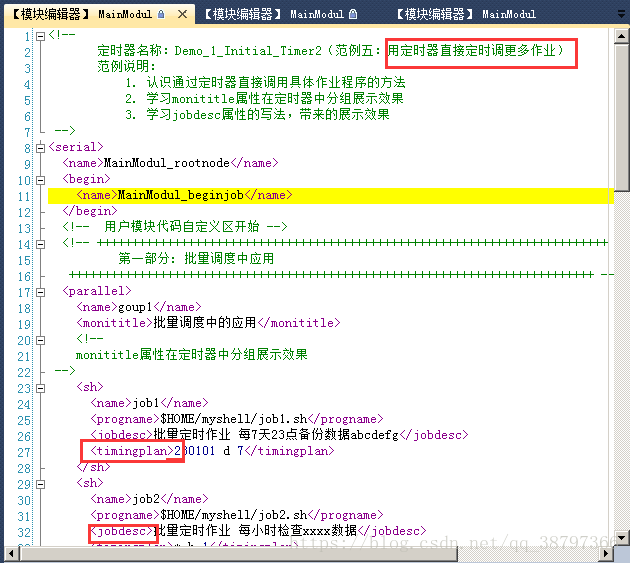Open the tab list dropdown arrow
The image size is (630, 563).
pyautogui.click(x=622, y=14)
